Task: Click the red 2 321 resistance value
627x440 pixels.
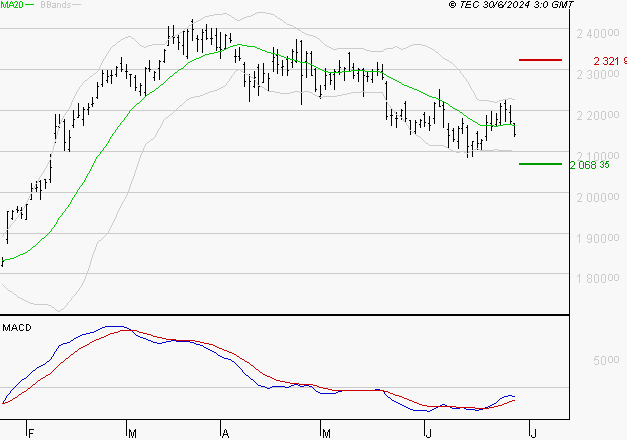Action: (x=610, y=61)
